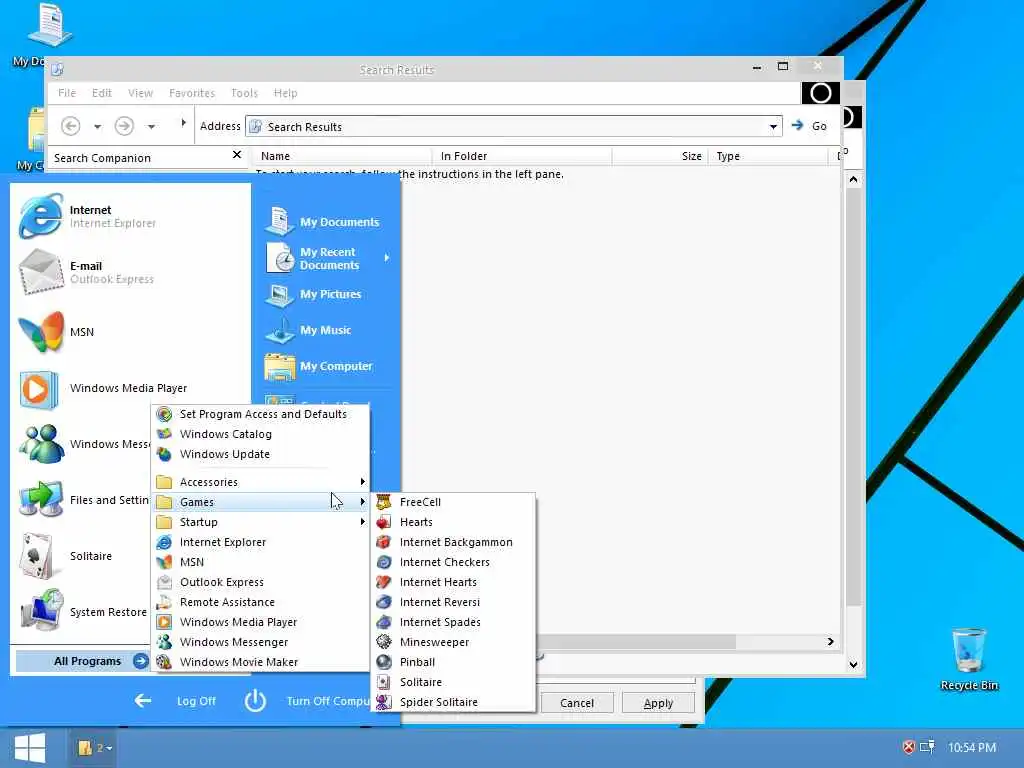
Task: Click the Forward navigation button
Action: coord(124,125)
